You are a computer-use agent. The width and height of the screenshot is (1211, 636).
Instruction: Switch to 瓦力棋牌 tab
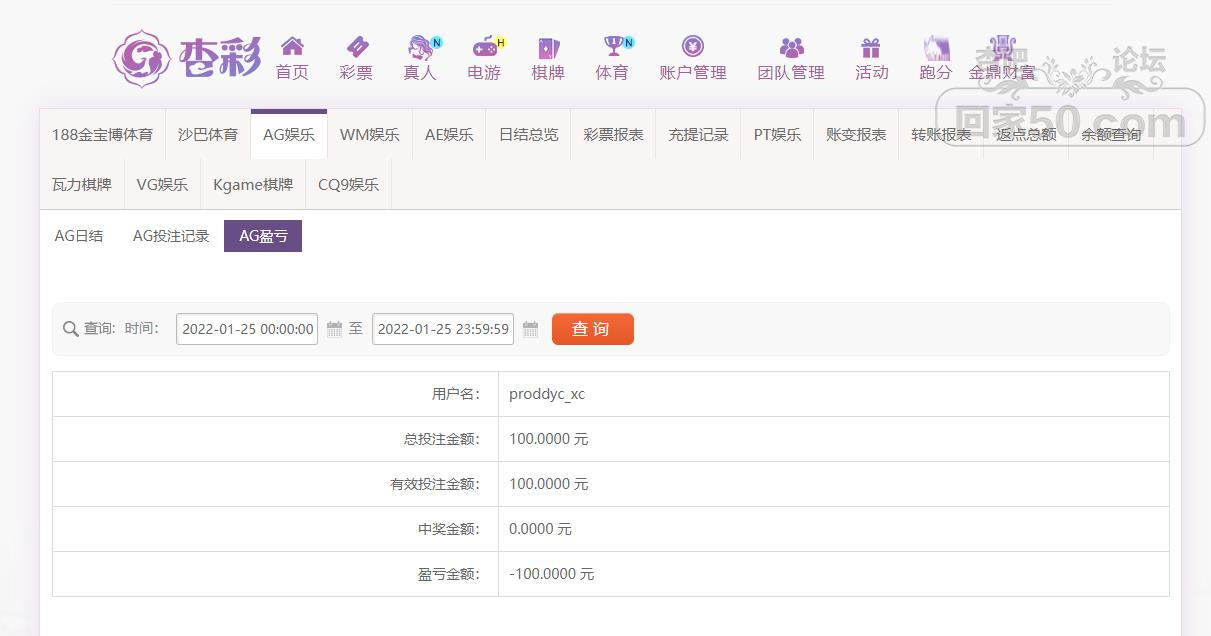point(82,184)
